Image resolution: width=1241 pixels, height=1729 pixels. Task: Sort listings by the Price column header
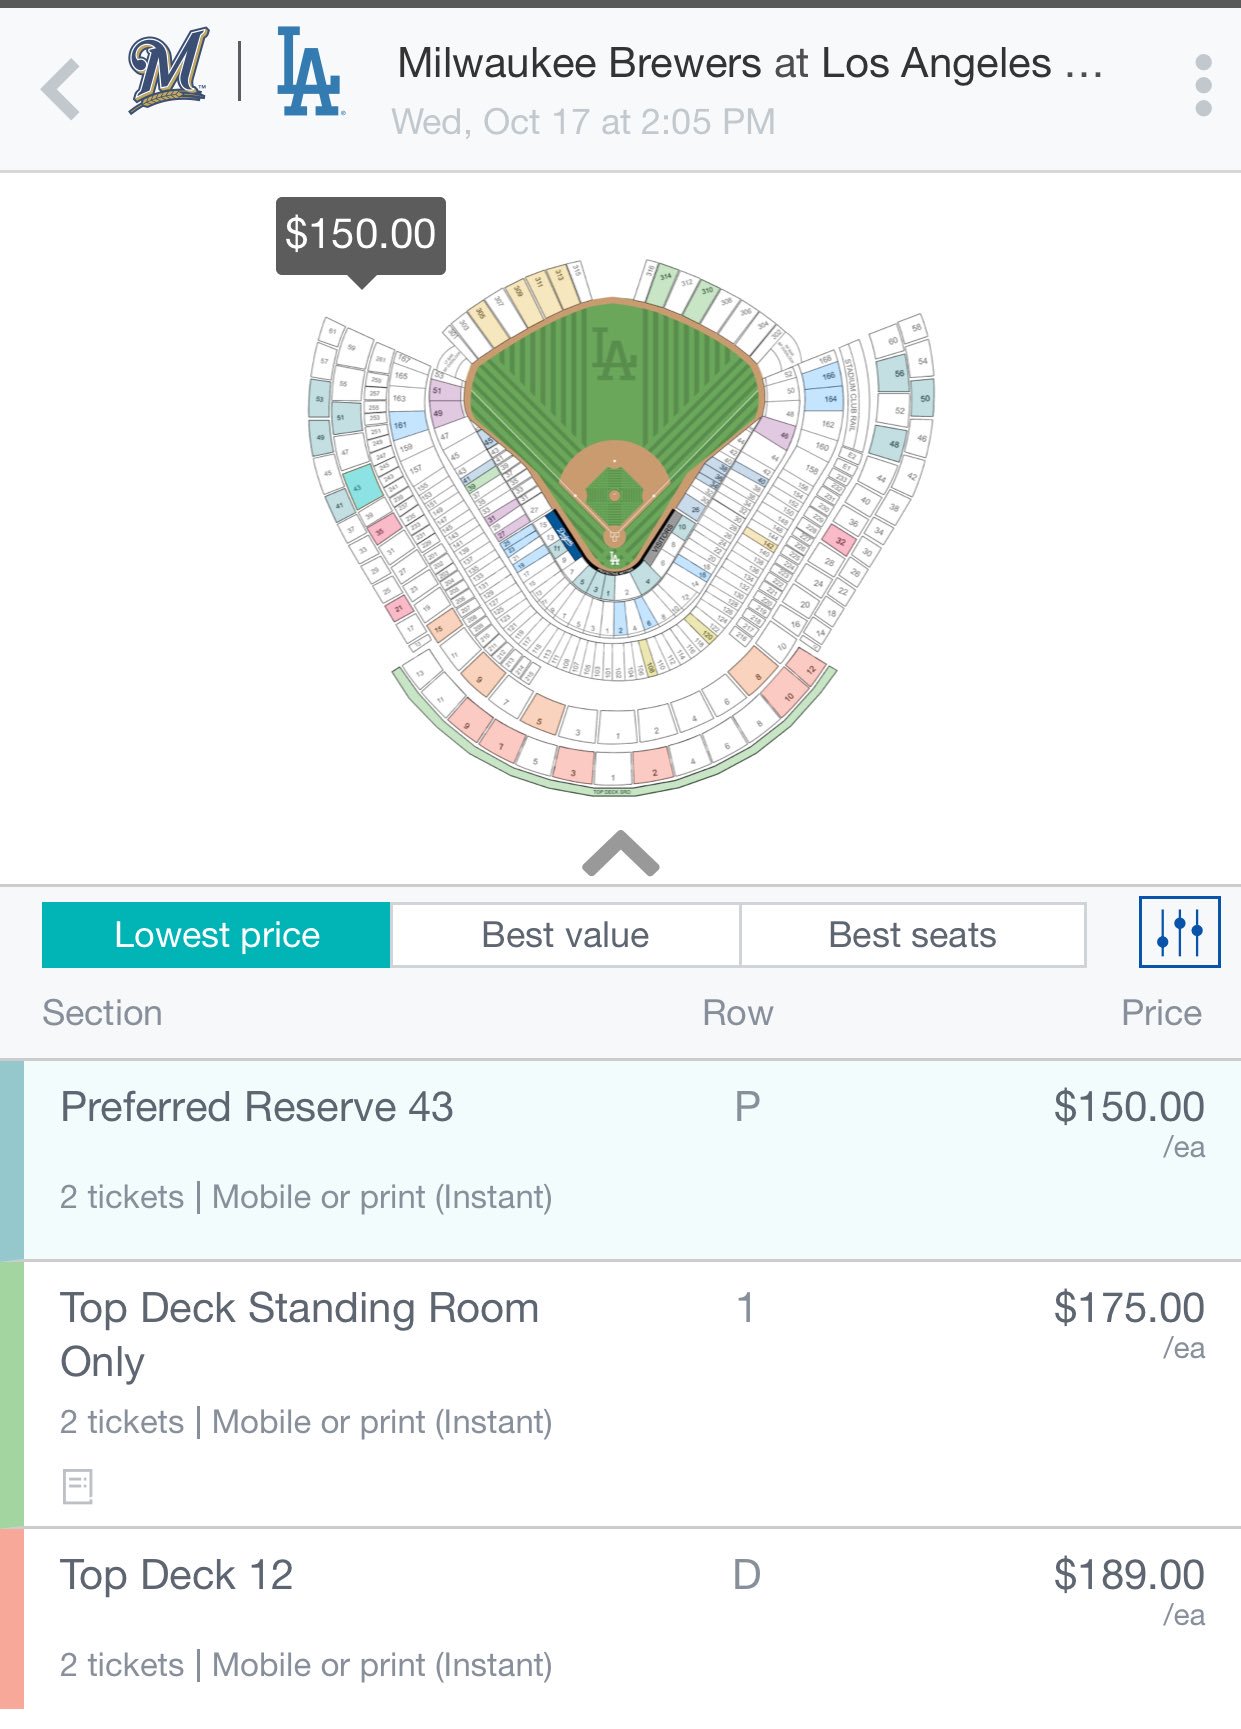click(1161, 1013)
